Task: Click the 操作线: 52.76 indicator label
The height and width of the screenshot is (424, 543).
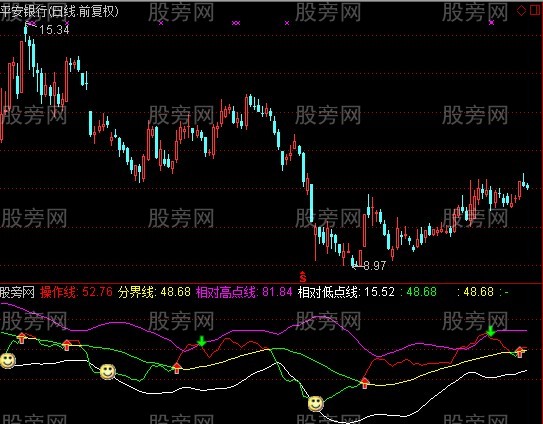Action: [76, 292]
